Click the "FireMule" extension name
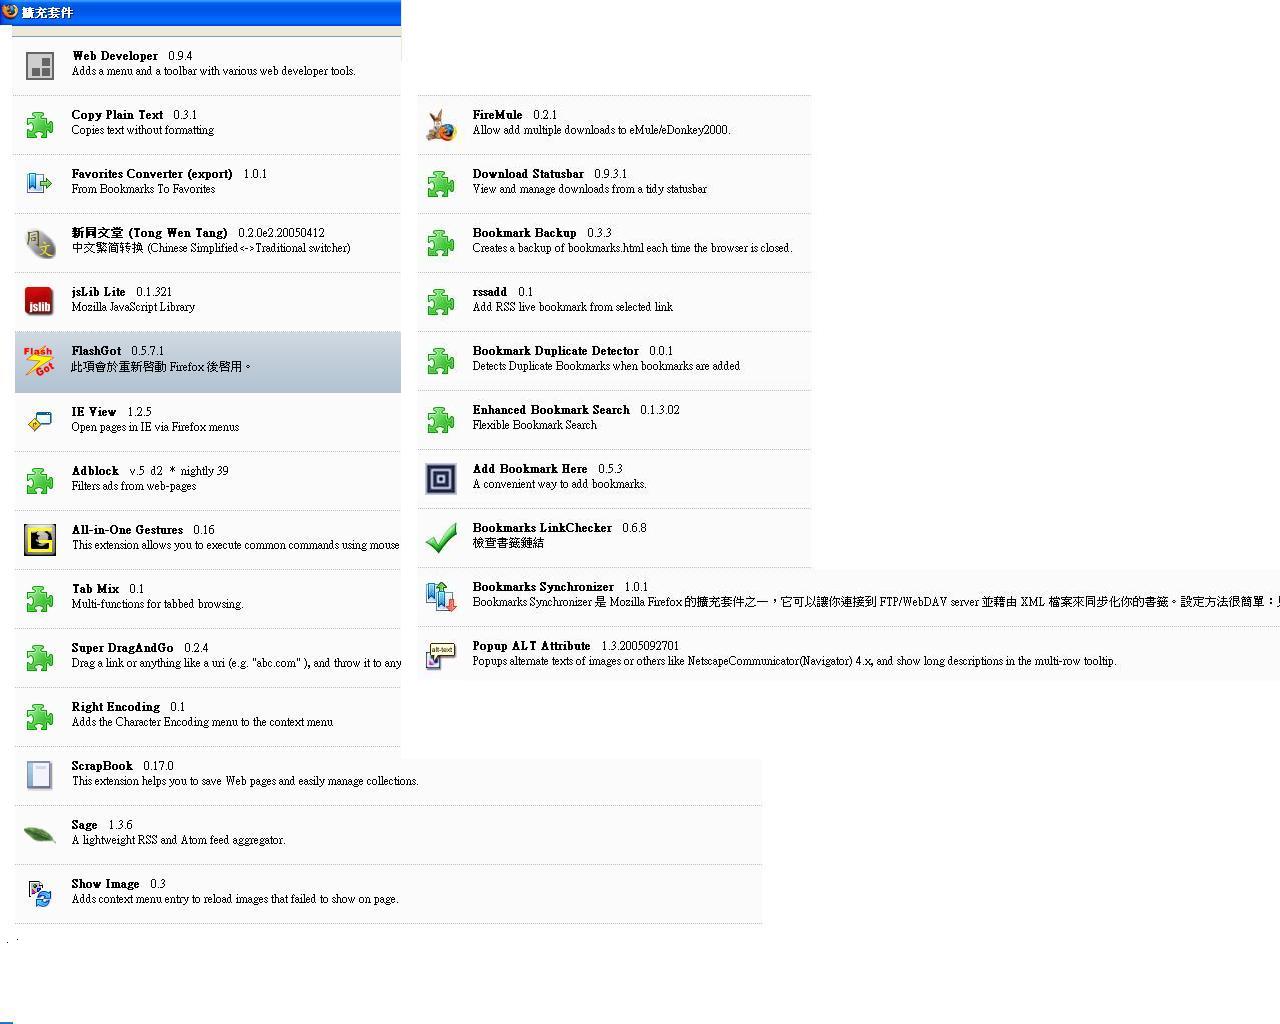The image size is (1280, 1024). [498, 115]
